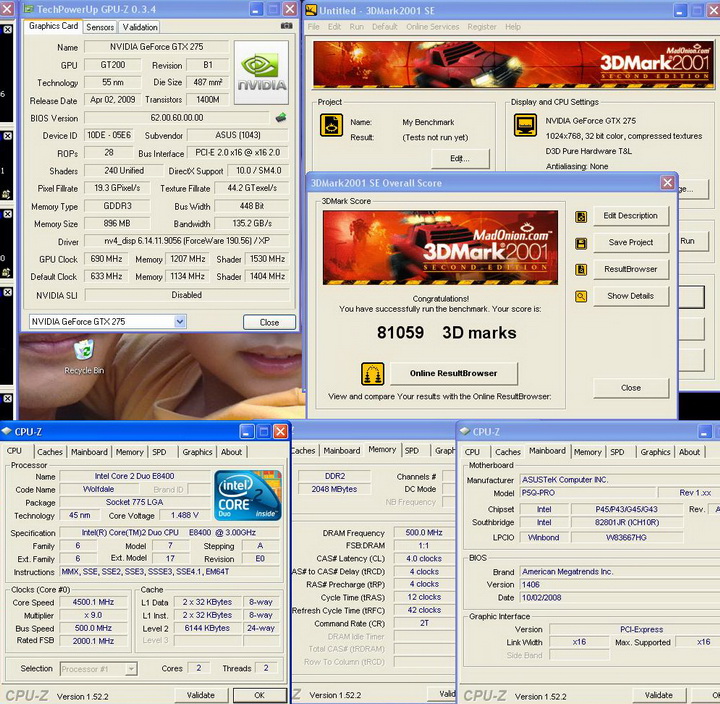Image resolution: width=720 pixels, height=704 pixels.
Task: Click the Project icon in 3DMark2001 window
Action: (x=331, y=125)
